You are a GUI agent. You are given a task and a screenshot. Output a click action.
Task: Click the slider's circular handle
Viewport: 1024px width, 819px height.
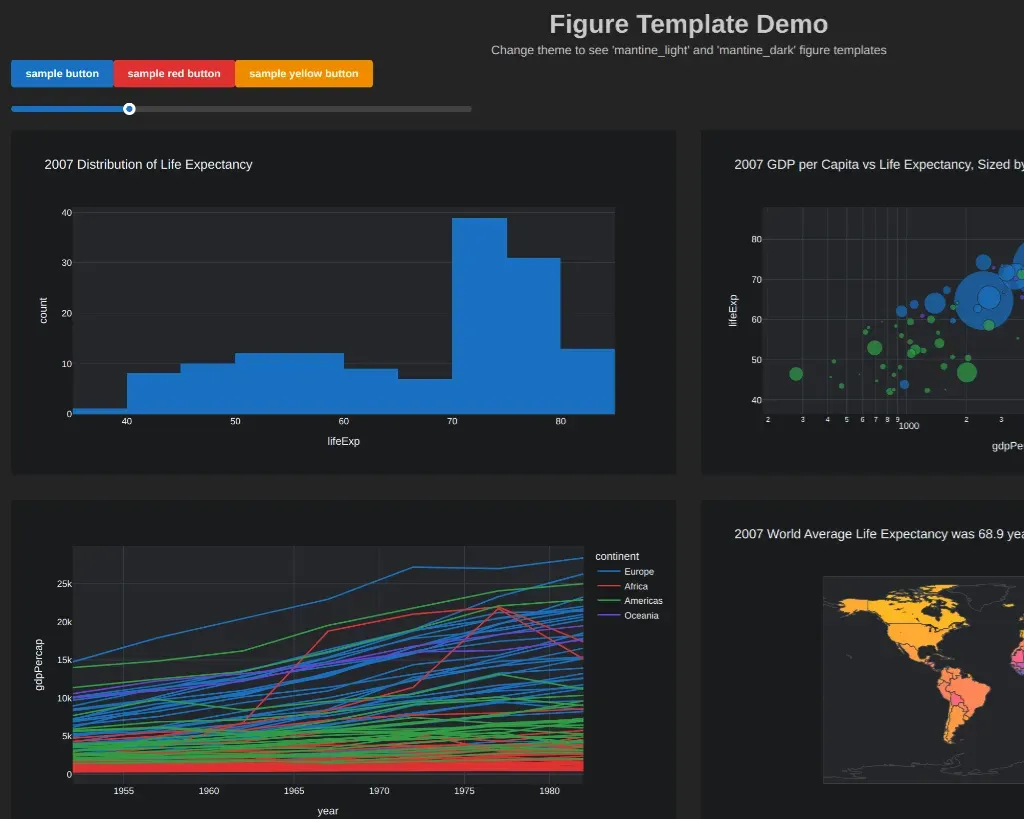(x=129, y=109)
